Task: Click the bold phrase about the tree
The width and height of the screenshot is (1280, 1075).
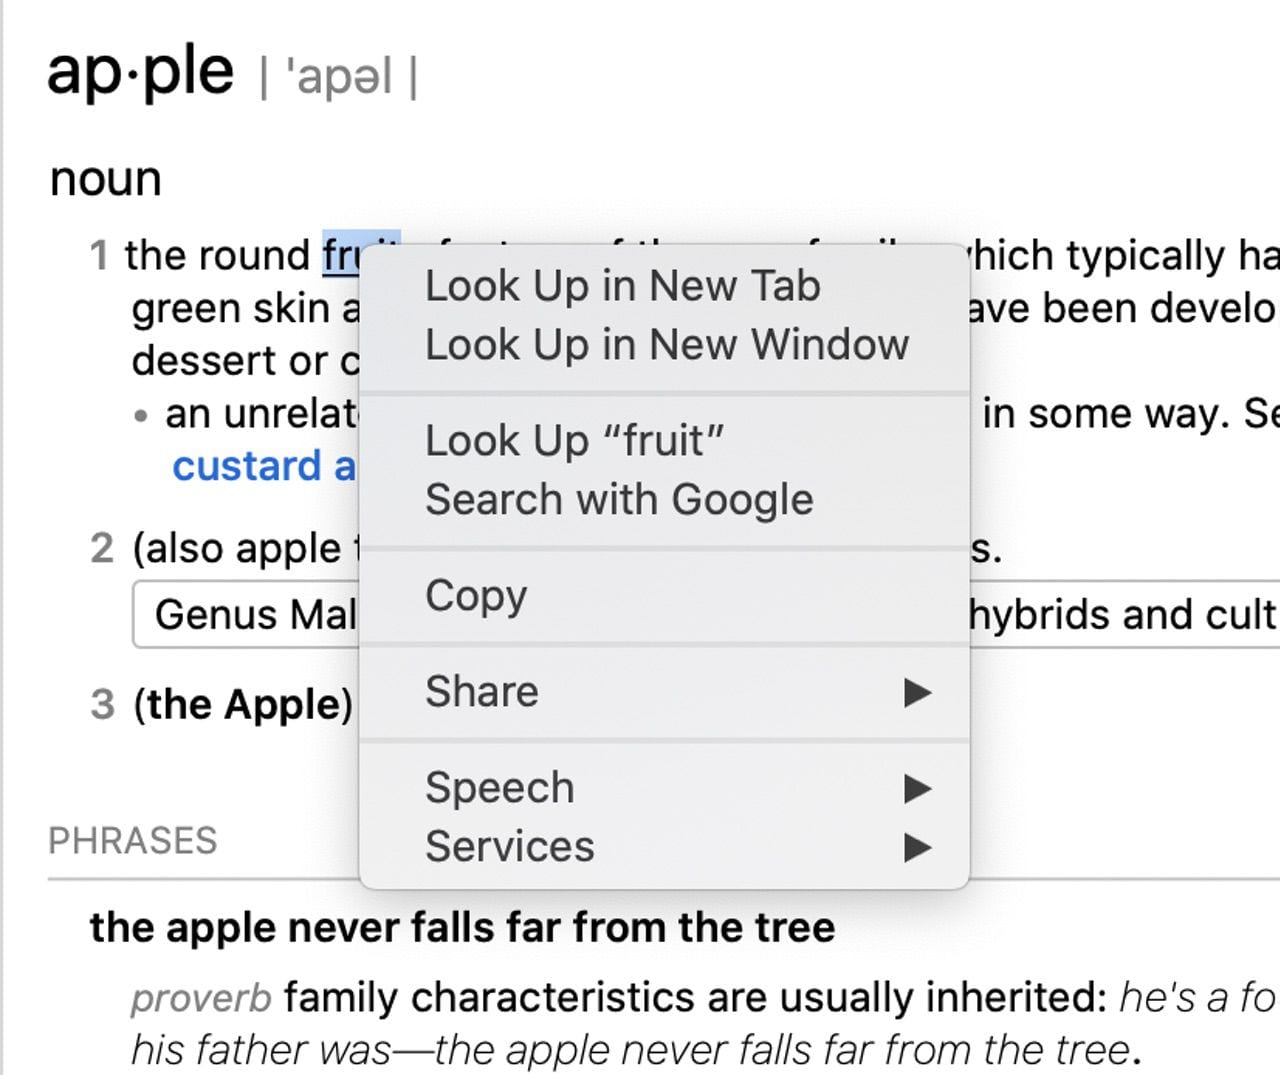Action: tap(462, 927)
